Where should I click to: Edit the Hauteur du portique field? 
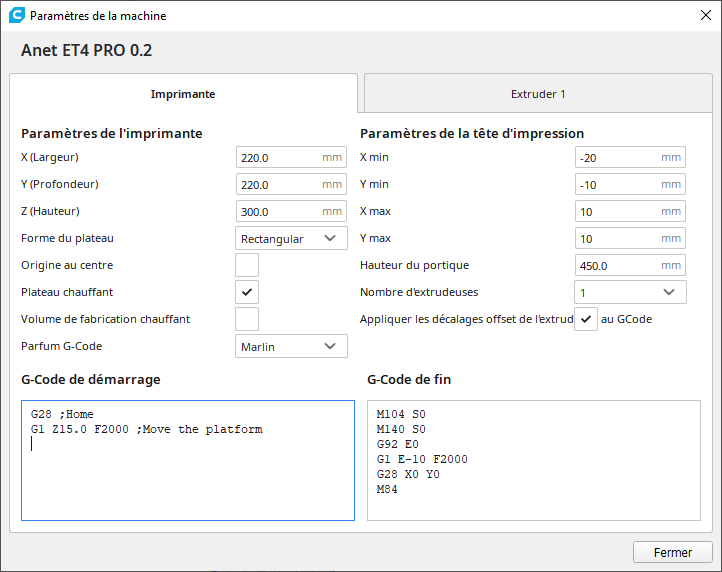(630, 265)
